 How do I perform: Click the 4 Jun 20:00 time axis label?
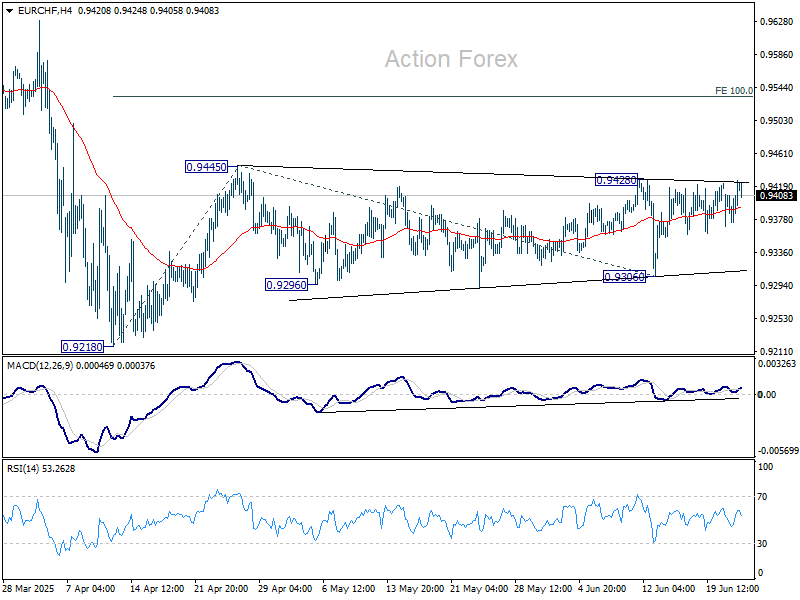tap(602, 589)
